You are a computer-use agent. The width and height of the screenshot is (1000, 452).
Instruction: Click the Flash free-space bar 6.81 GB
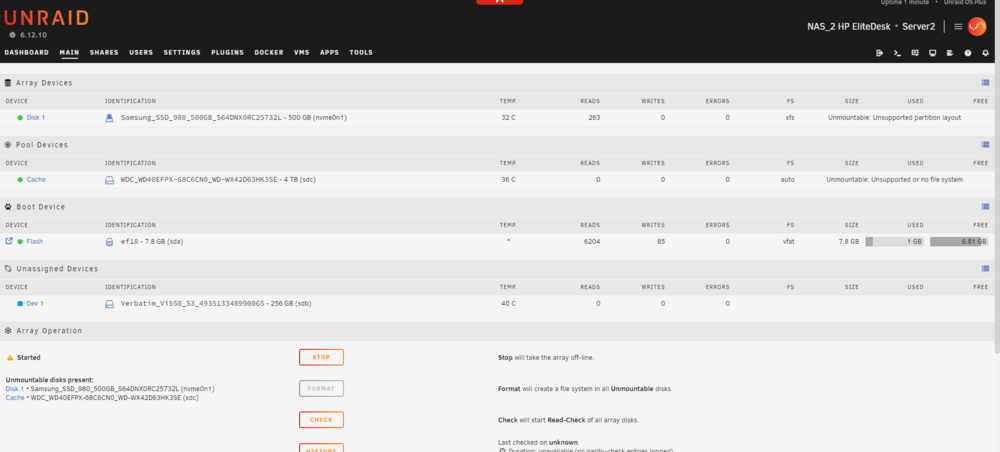tap(959, 242)
